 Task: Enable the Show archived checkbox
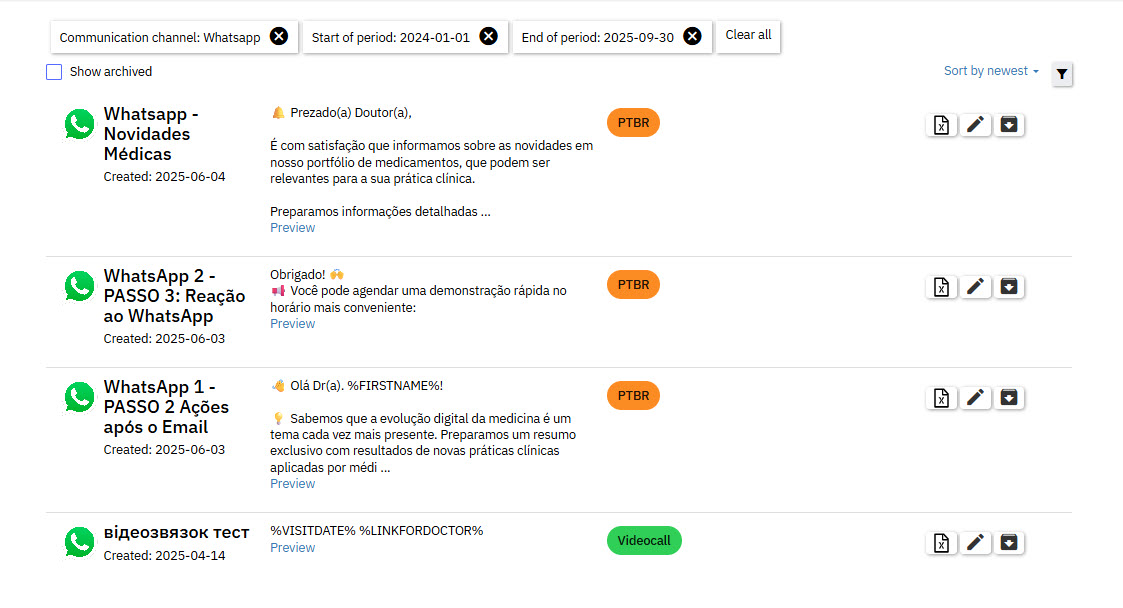54,72
